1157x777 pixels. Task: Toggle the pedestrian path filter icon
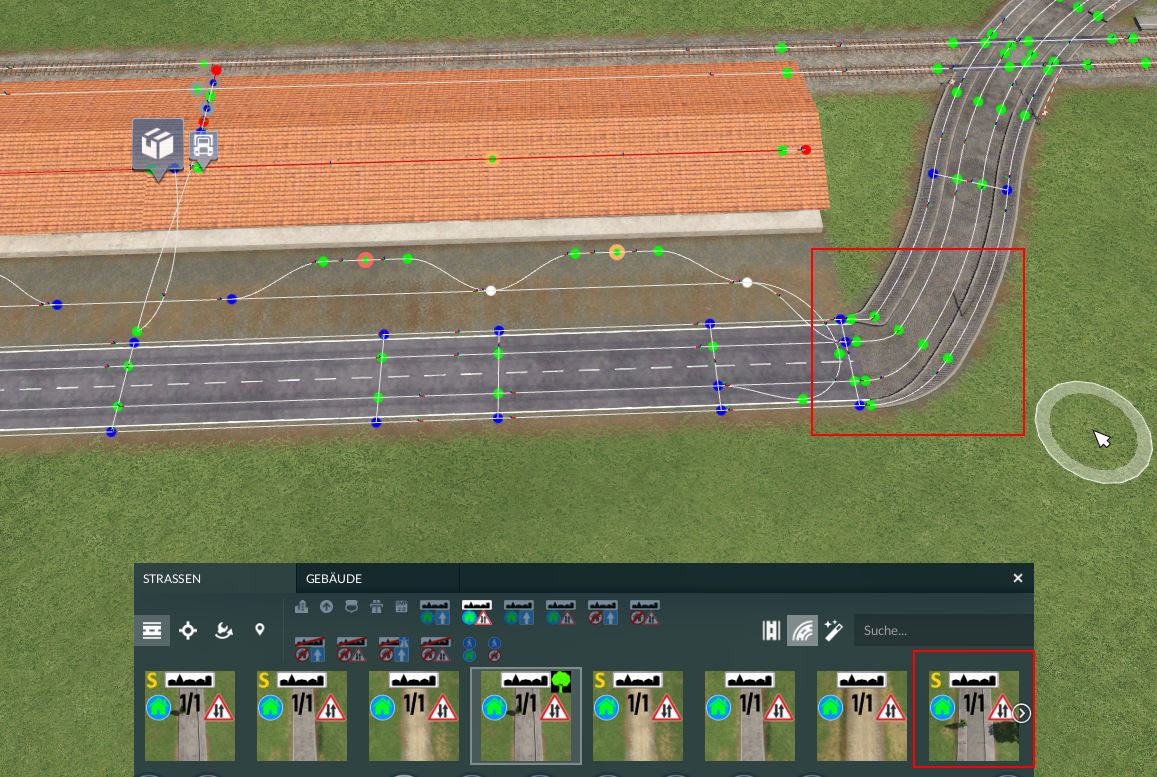tap(469, 649)
